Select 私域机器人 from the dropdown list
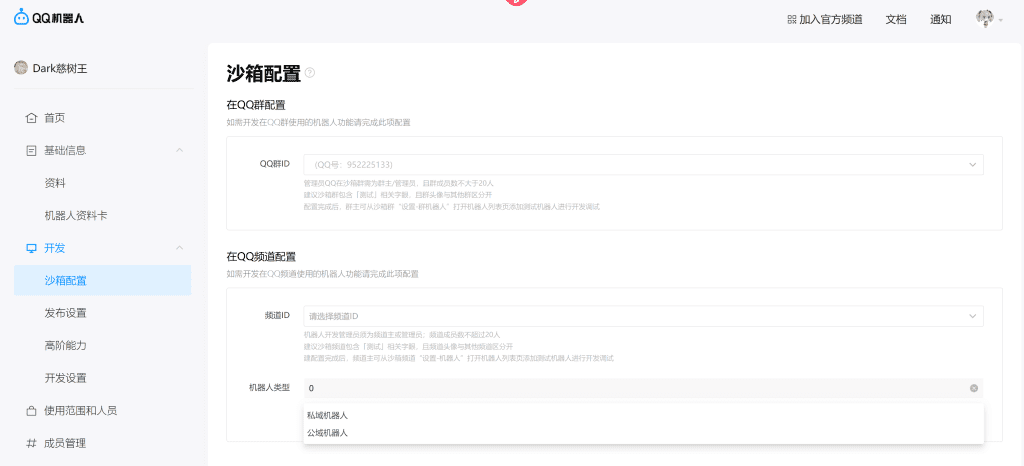The image size is (1024, 466). click(x=328, y=415)
